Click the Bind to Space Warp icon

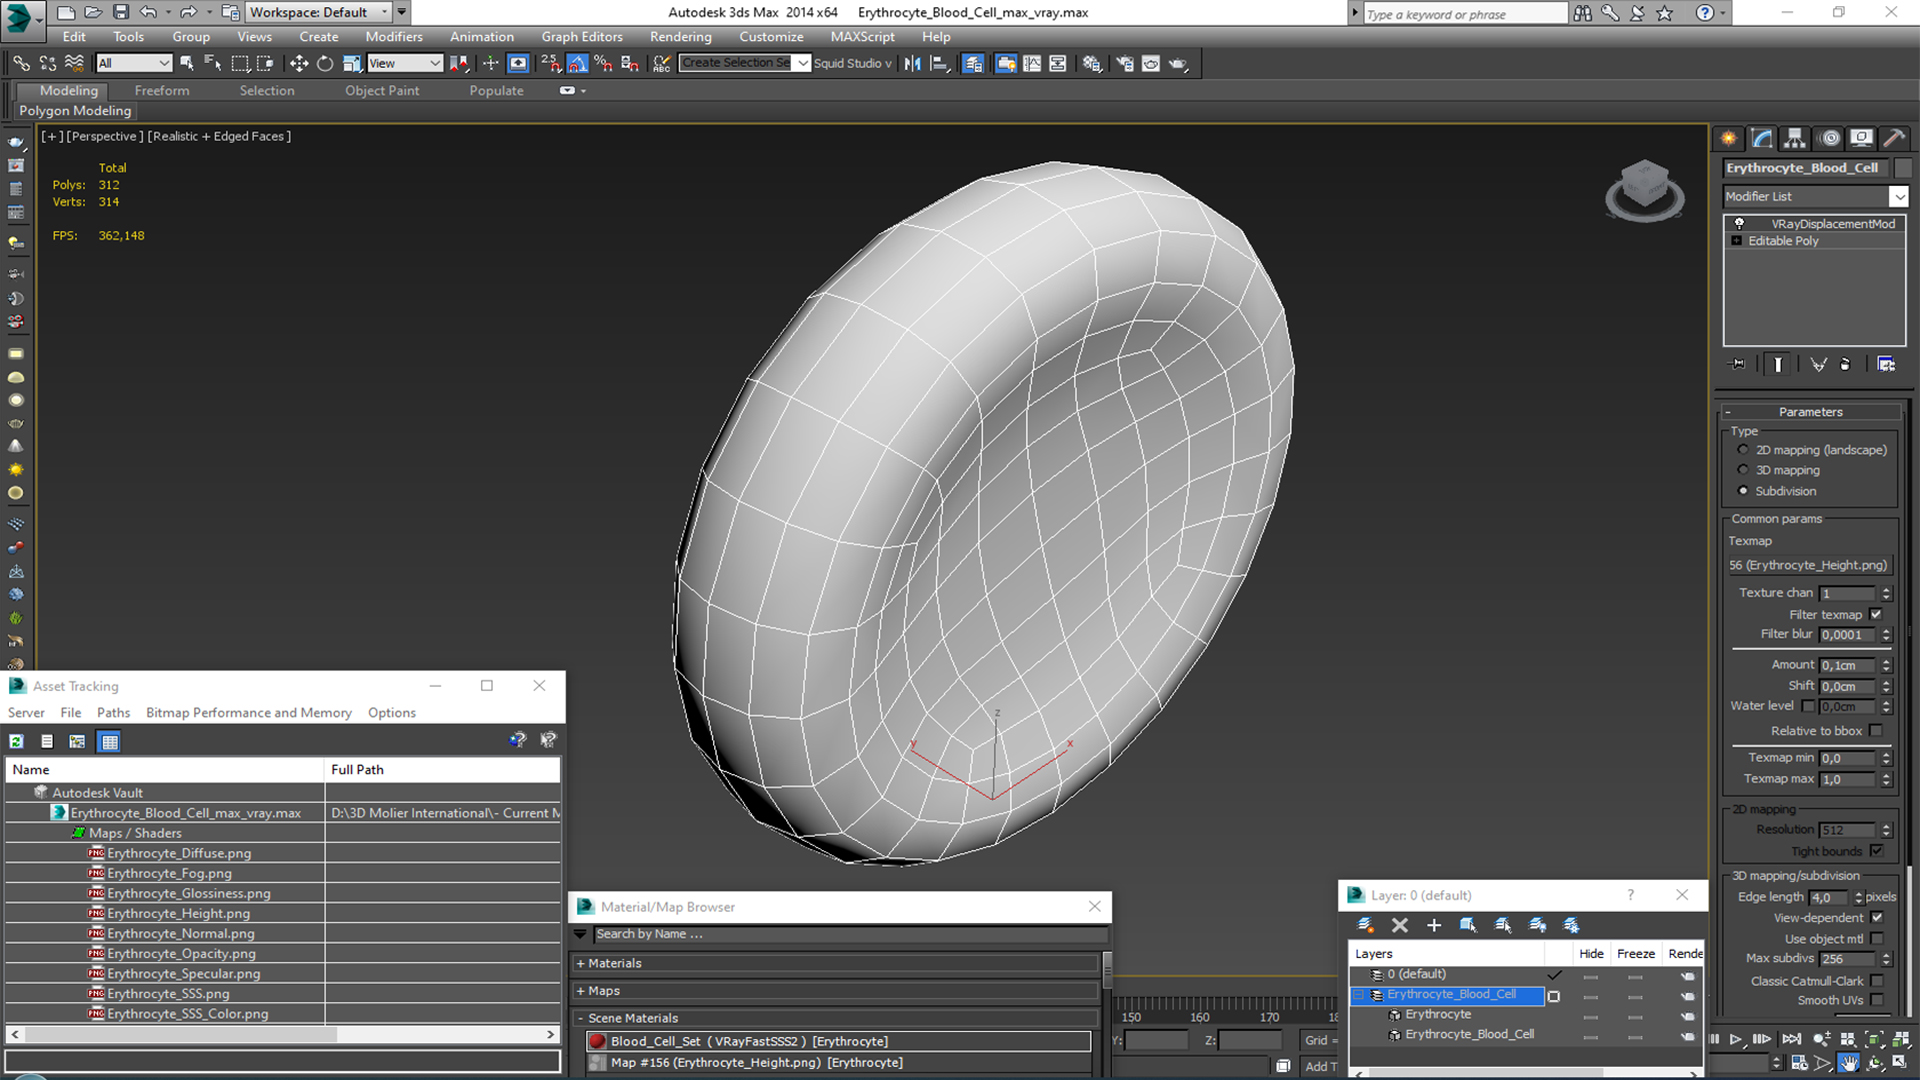click(74, 63)
